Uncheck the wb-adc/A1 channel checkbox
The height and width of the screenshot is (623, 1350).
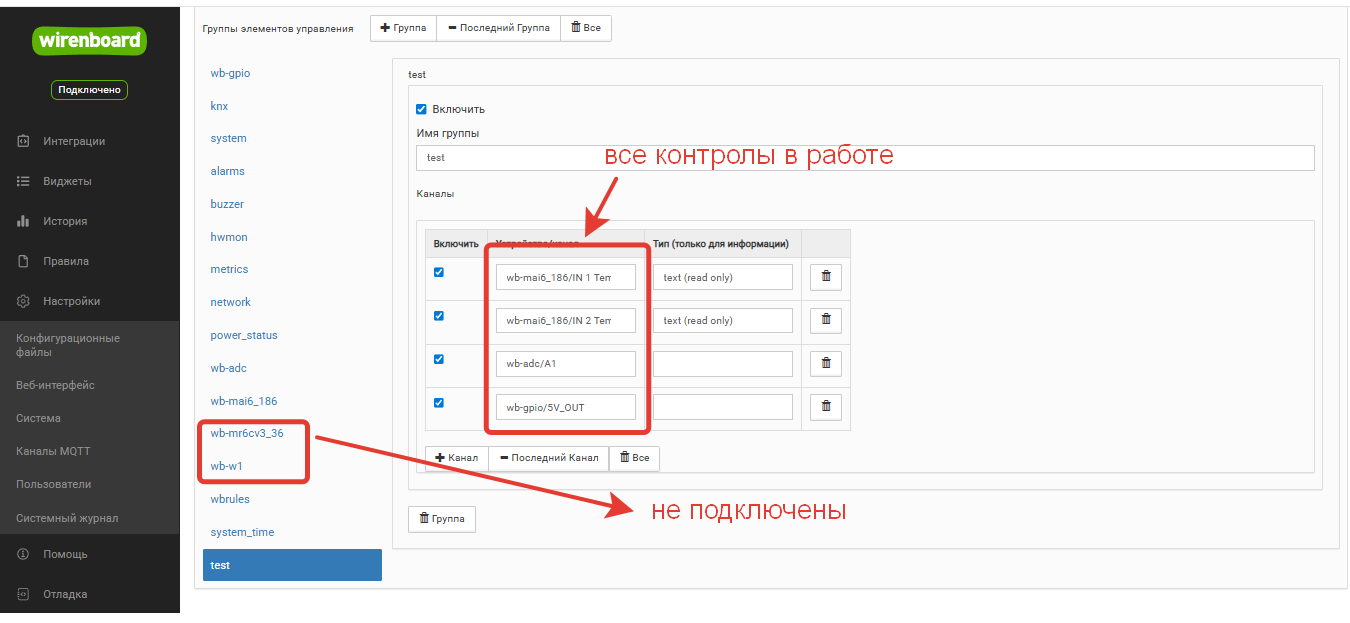pyautogui.click(x=439, y=359)
